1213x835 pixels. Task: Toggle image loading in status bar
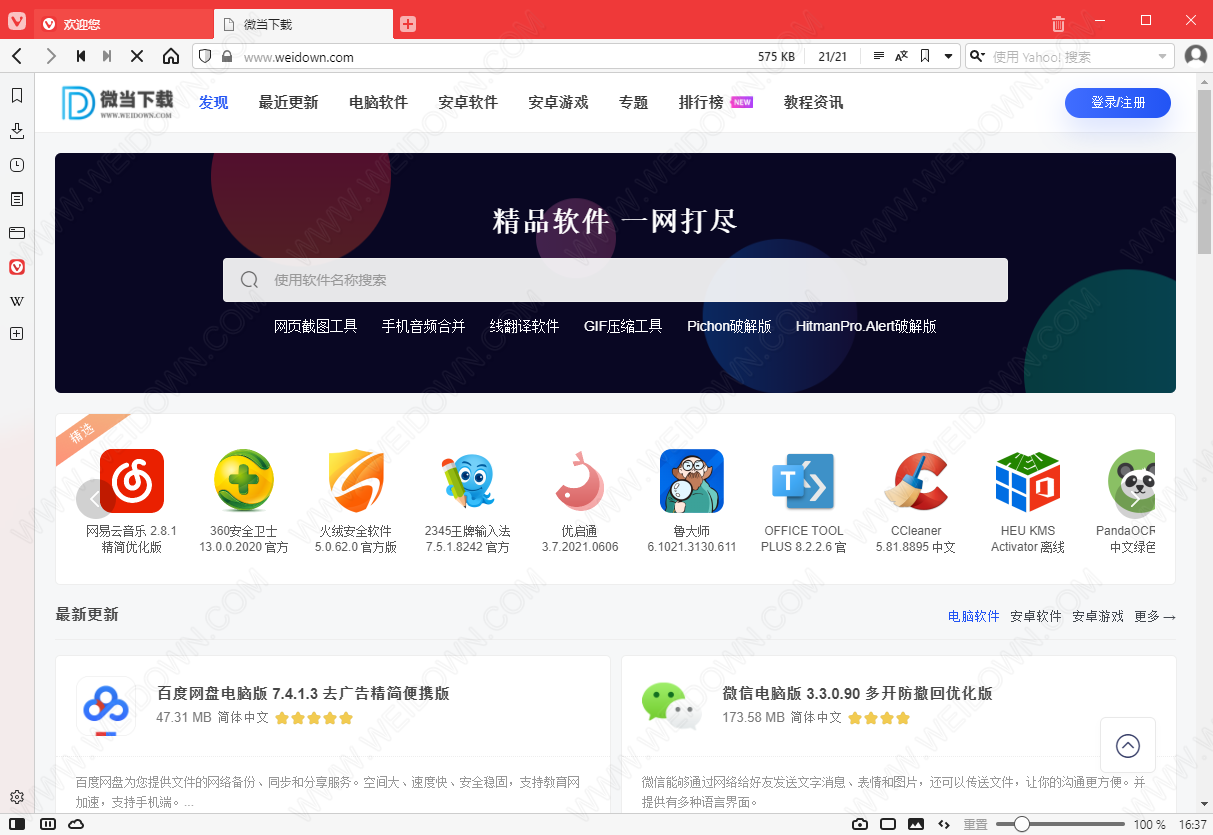point(916,824)
